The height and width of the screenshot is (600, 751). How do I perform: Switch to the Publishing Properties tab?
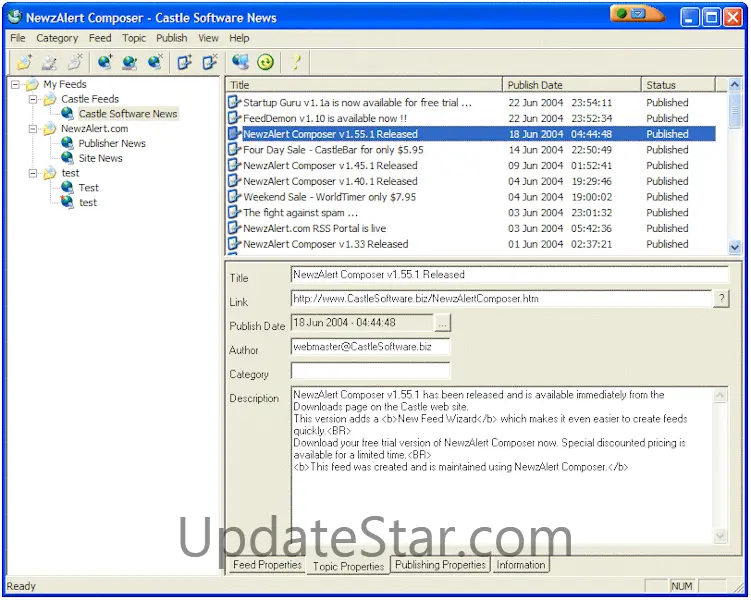[440, 565]
